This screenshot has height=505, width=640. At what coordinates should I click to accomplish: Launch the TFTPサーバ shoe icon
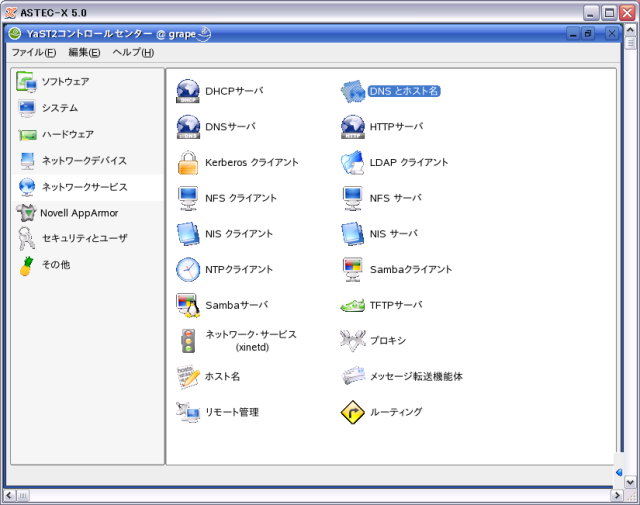(353, 305)
